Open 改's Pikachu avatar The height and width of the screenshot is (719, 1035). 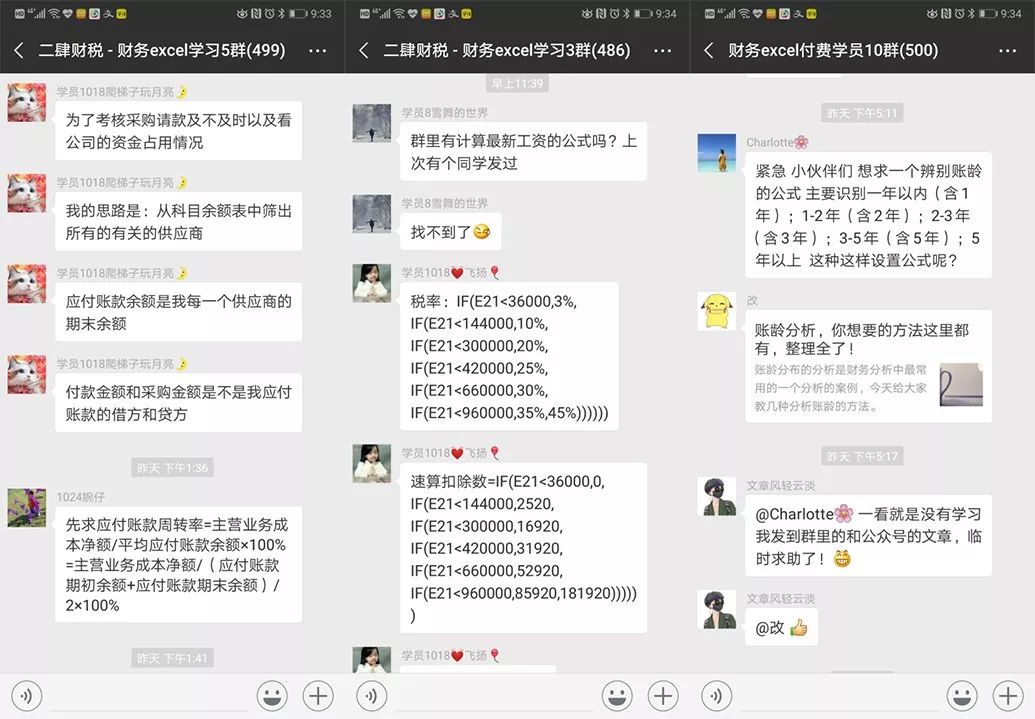coord(717,311)
